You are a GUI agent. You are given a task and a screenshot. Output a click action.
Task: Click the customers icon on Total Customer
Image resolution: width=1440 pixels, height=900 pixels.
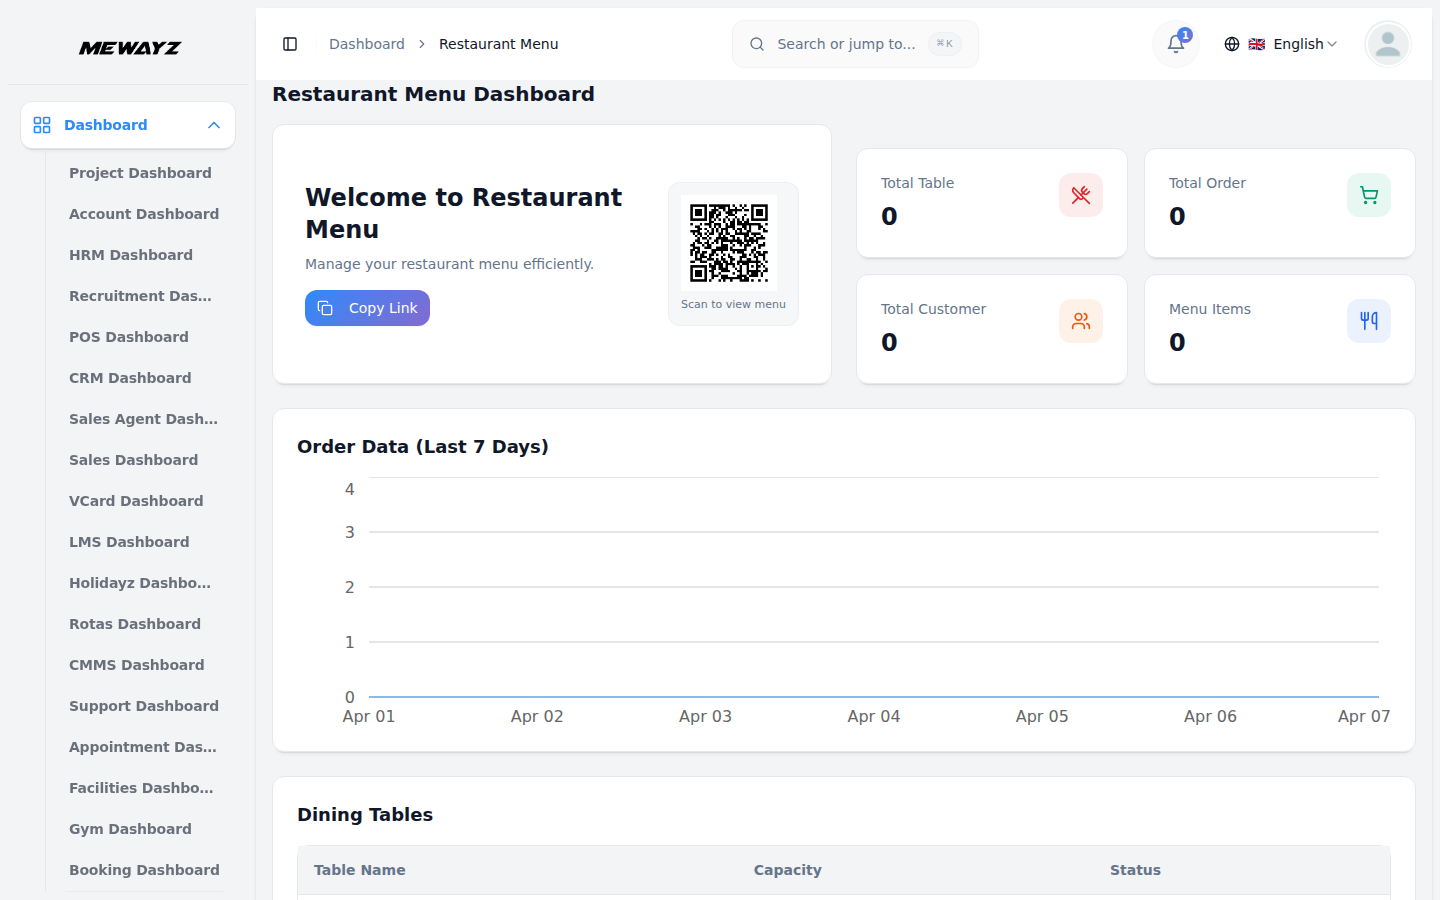[1081, 321]
